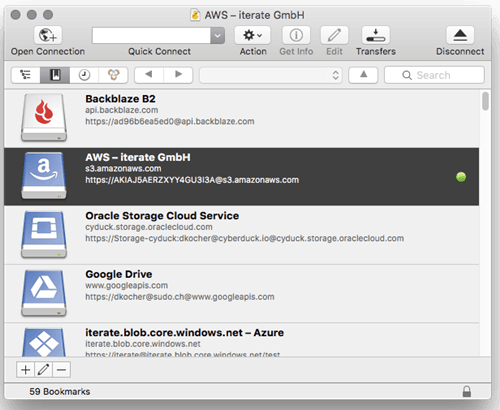Click the Get Info icon
This screenshot has height=410, width=500.
(x=296, y=35)
